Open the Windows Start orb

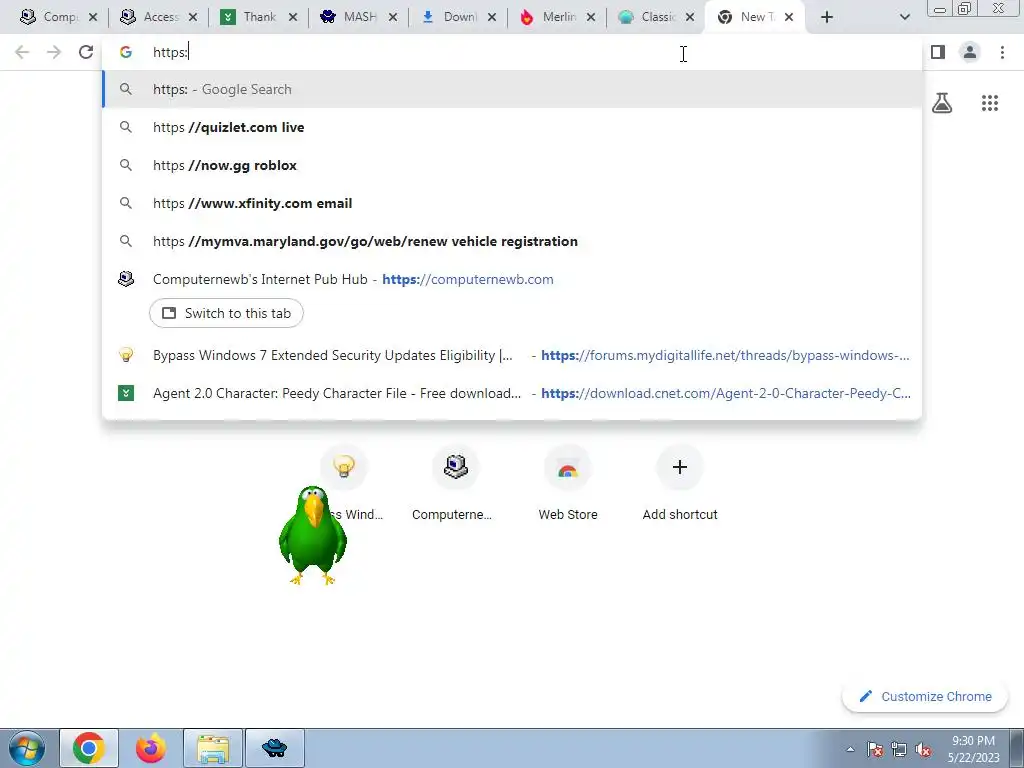point(27,748)
